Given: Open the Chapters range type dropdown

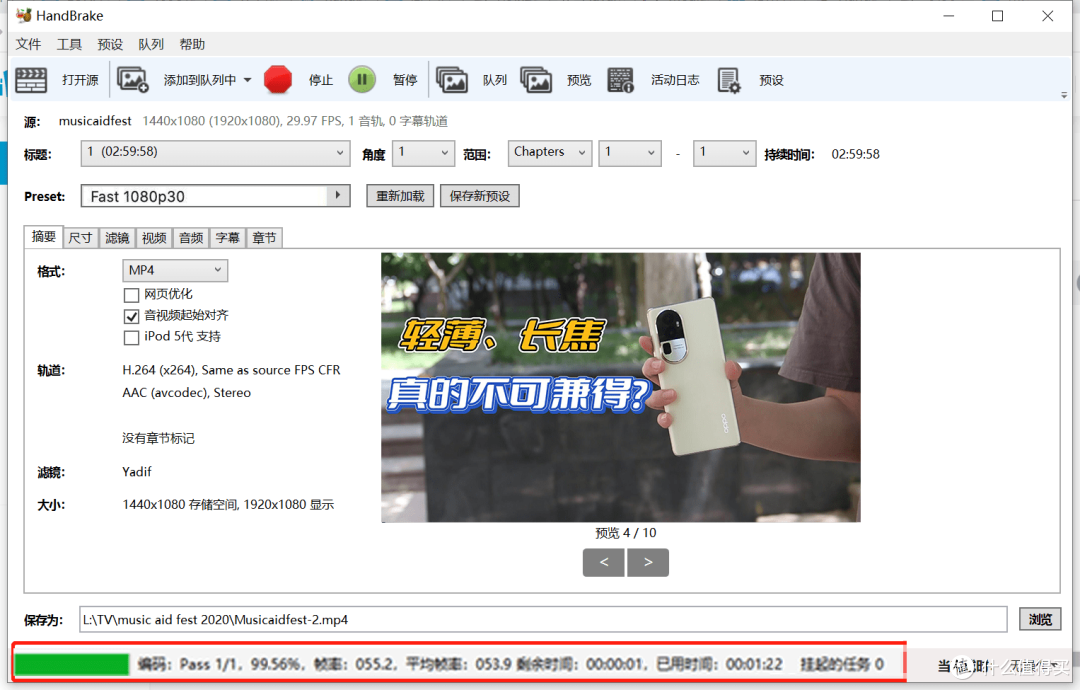Looking at the screenshot, I should click(x=550, y=153).
